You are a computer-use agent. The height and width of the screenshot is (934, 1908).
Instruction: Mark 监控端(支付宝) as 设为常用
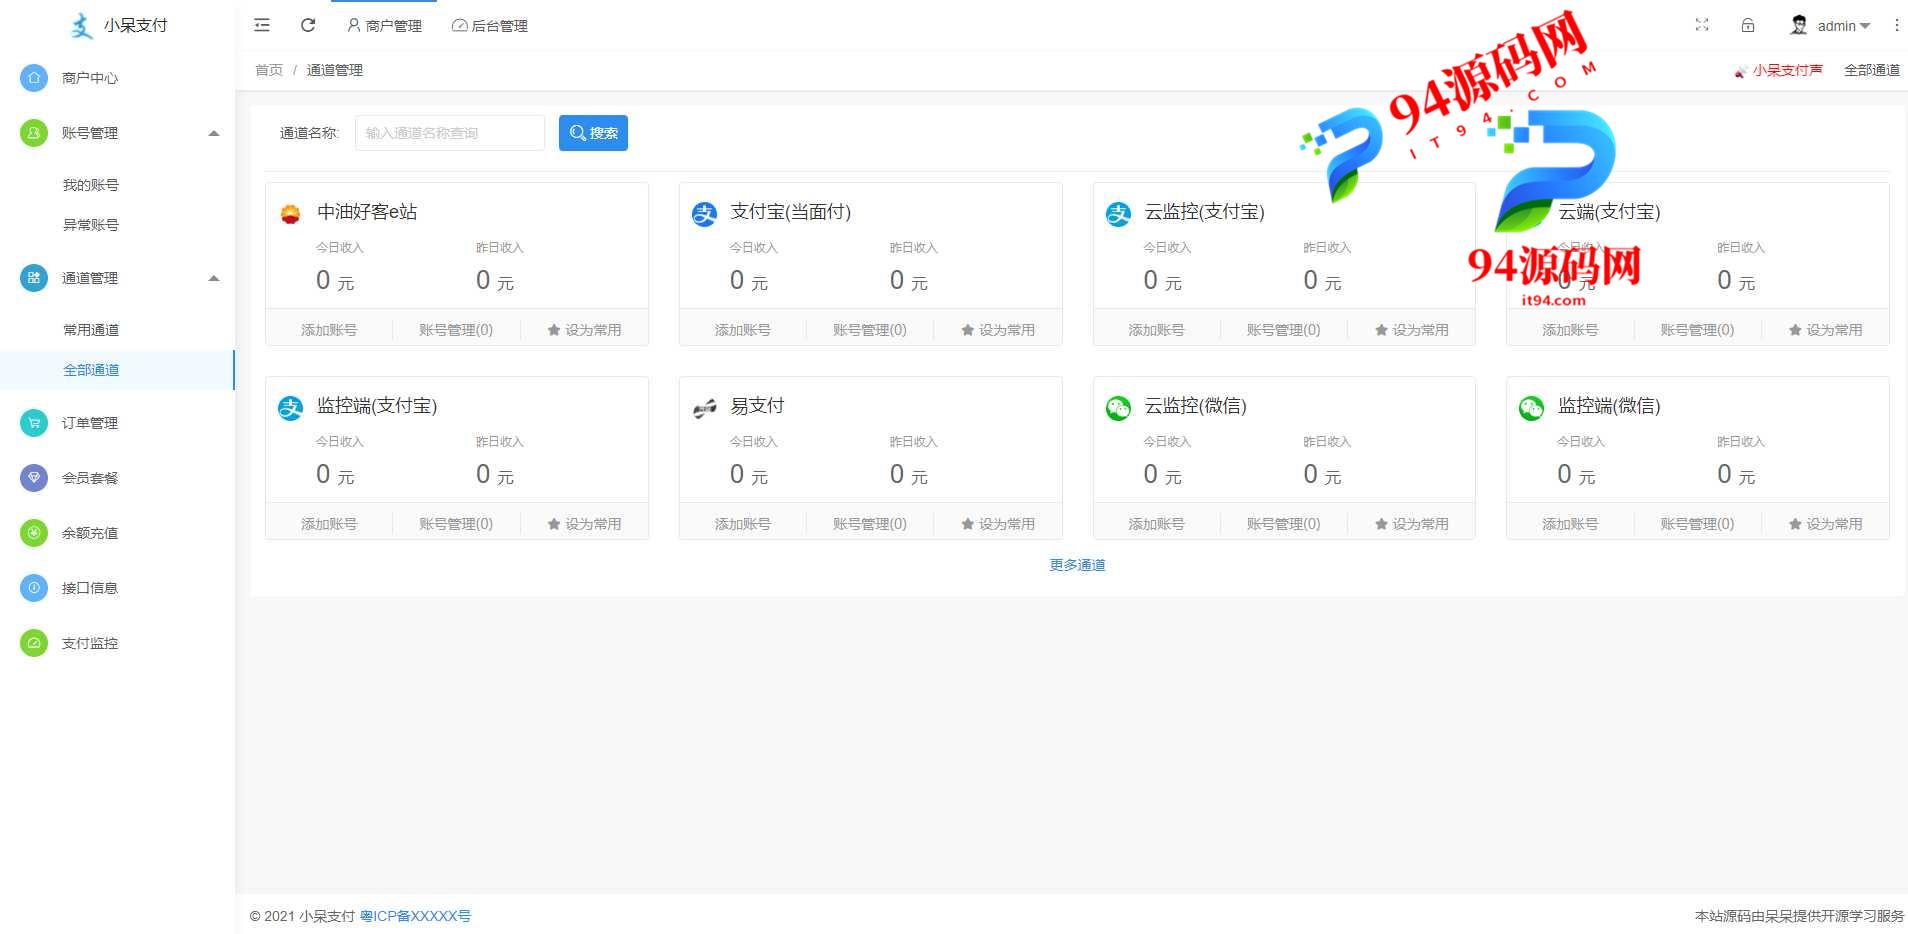pyautogui.click(x=584, y=524)
